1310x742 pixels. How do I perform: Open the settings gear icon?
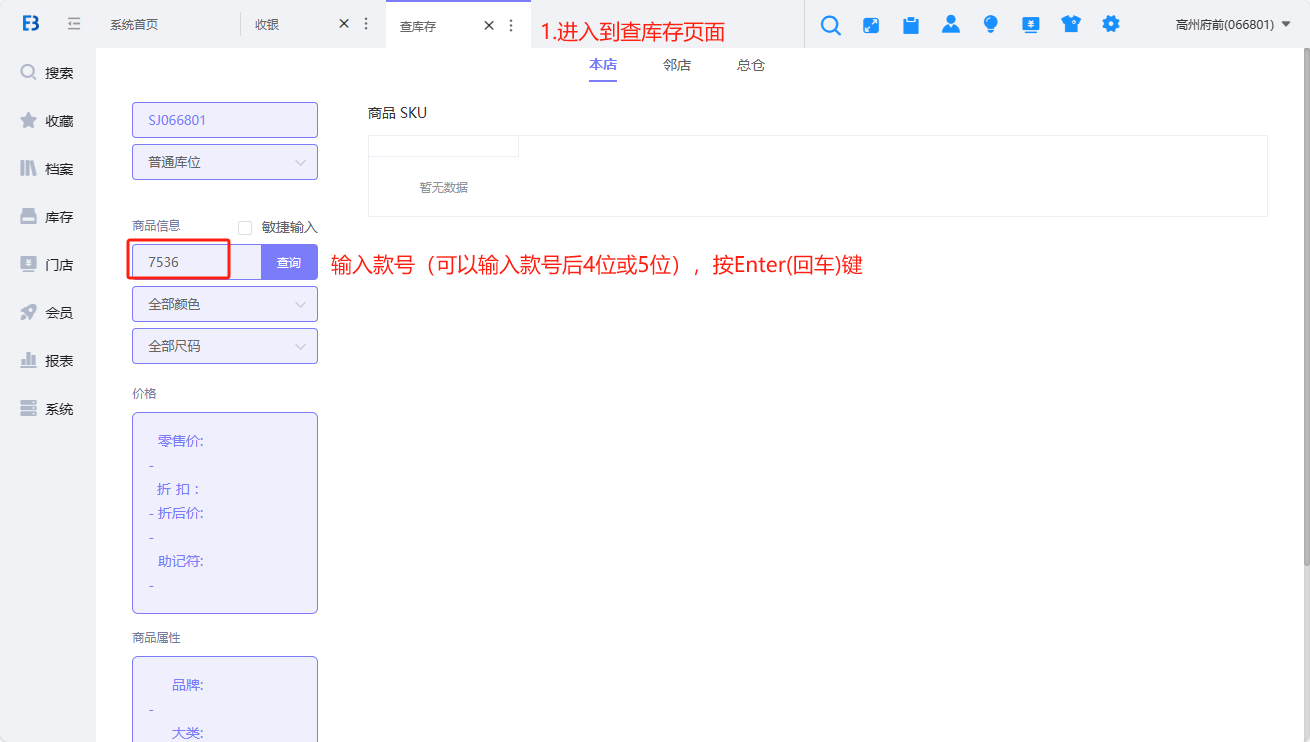[1111, 24]
